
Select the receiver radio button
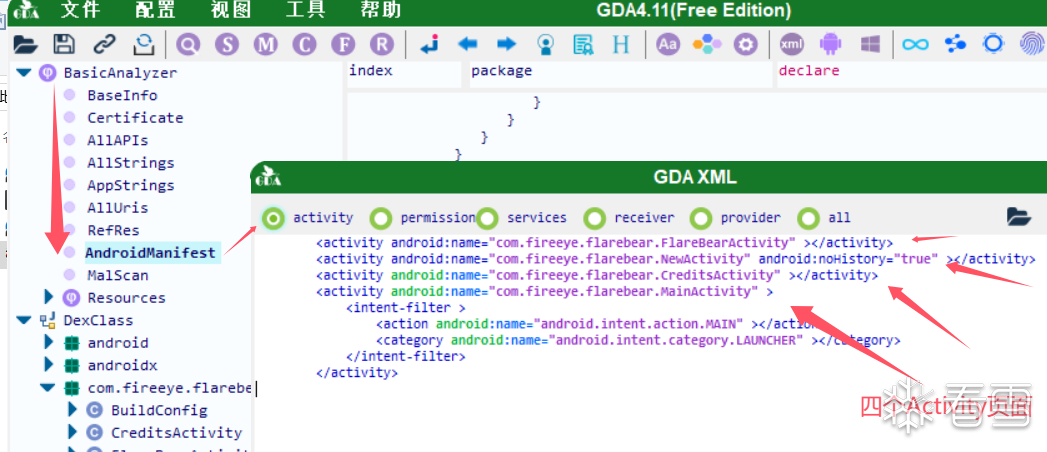coord(594,218)
